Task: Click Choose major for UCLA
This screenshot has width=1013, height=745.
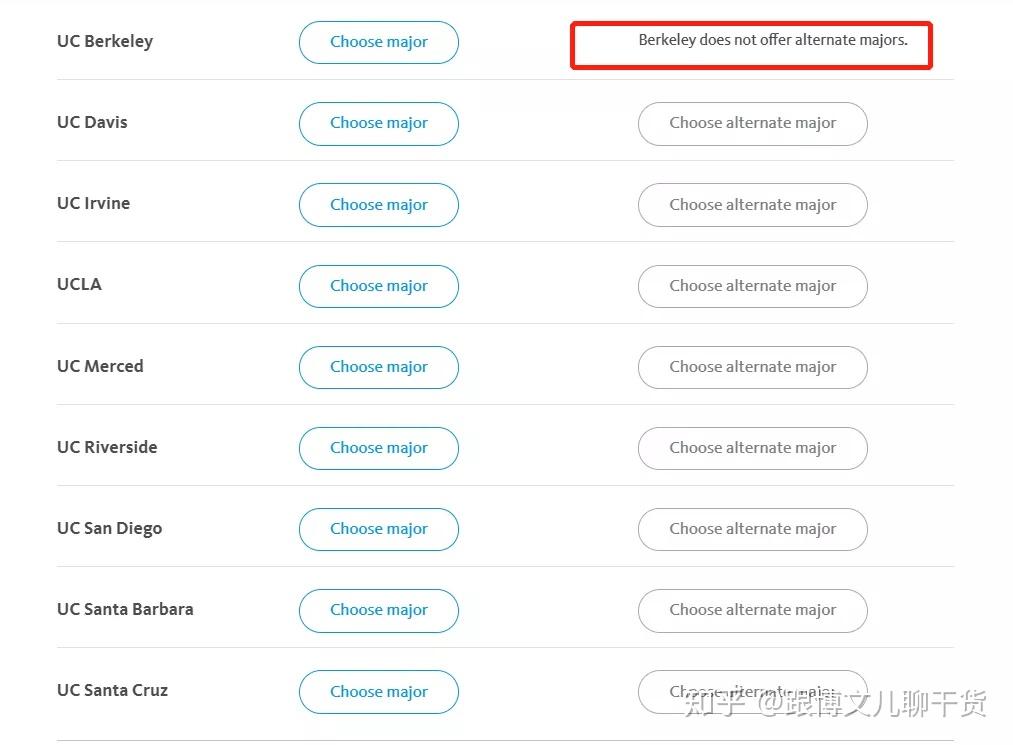Action: click(x=378, y=286)
